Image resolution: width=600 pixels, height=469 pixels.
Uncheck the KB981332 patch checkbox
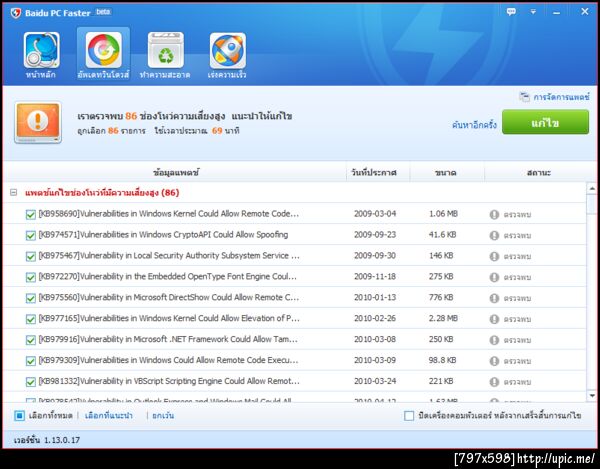point(31,382)
